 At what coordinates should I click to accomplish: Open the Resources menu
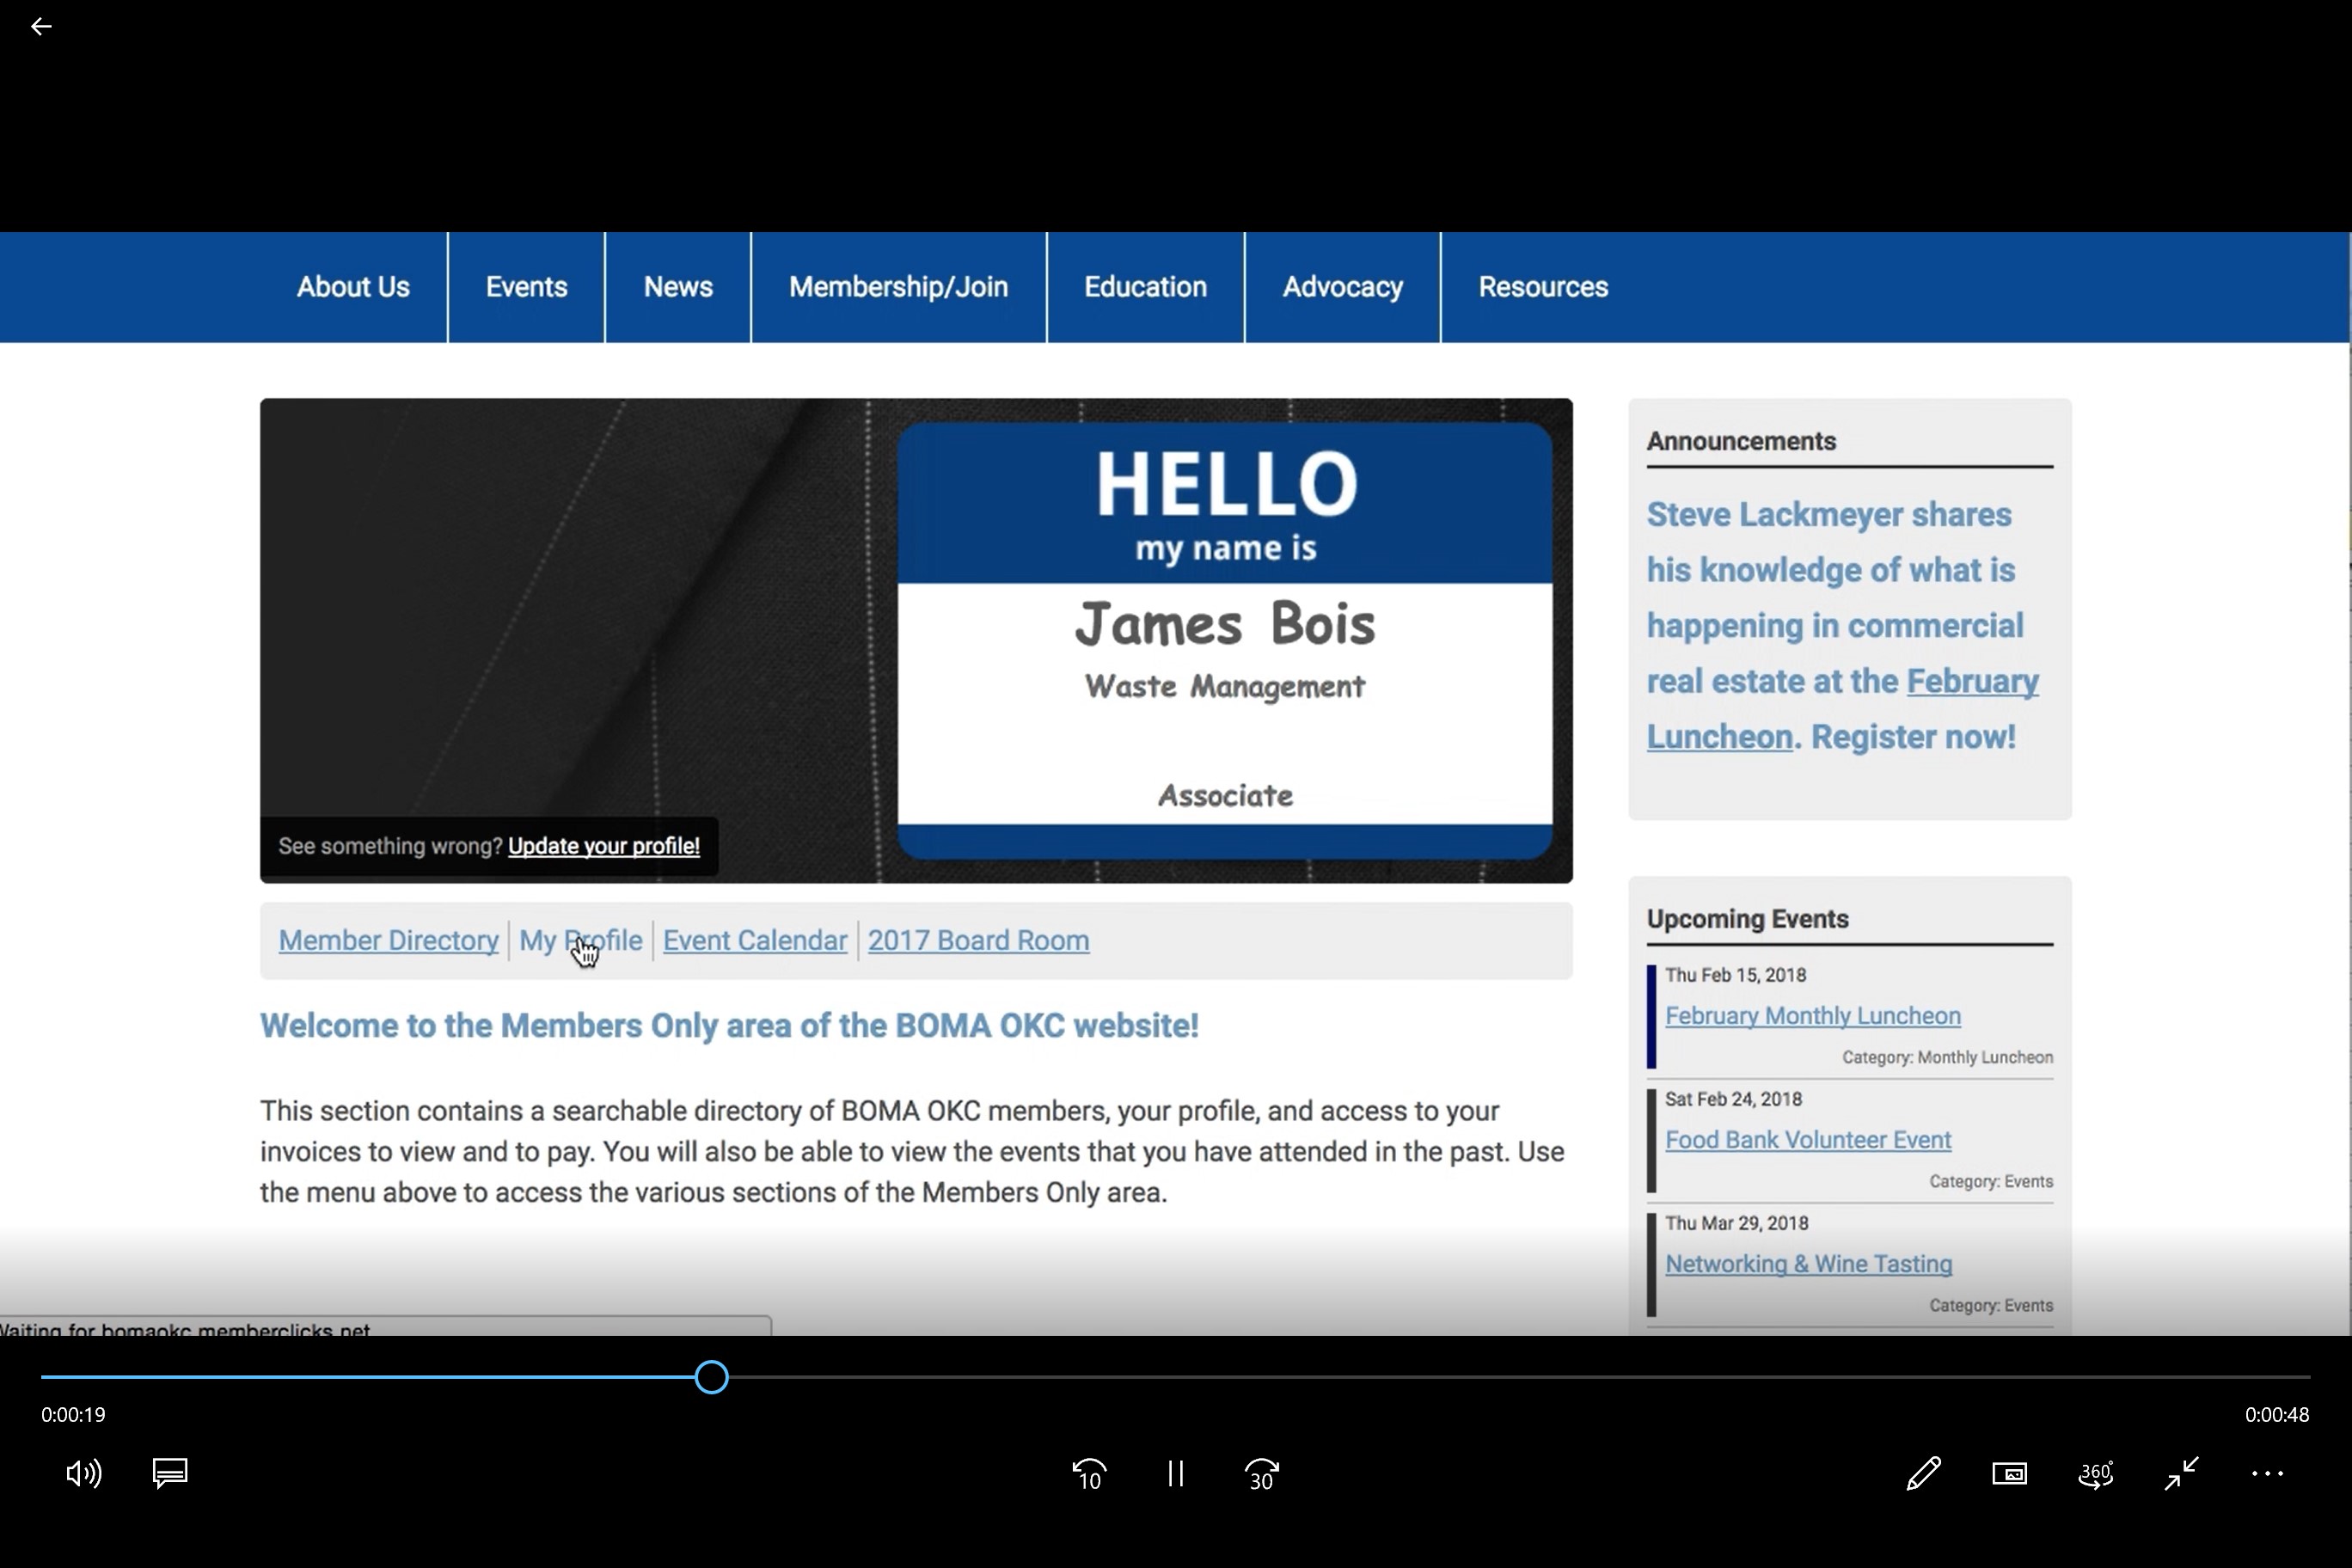[1543, 287]
